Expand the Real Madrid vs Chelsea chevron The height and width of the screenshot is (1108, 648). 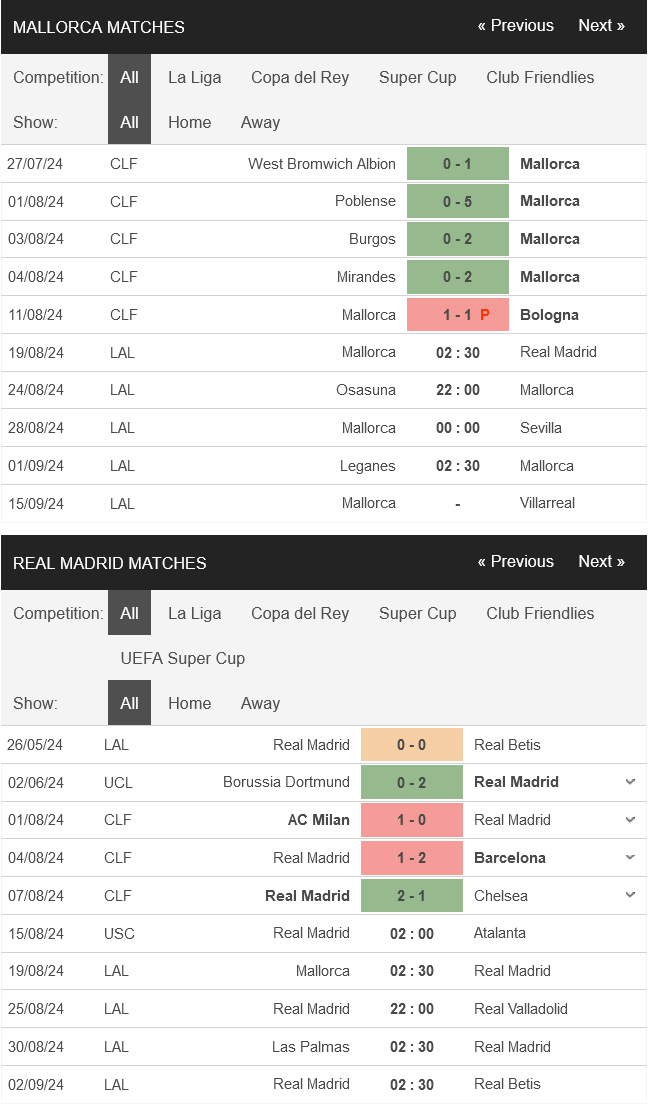point(630,895)
